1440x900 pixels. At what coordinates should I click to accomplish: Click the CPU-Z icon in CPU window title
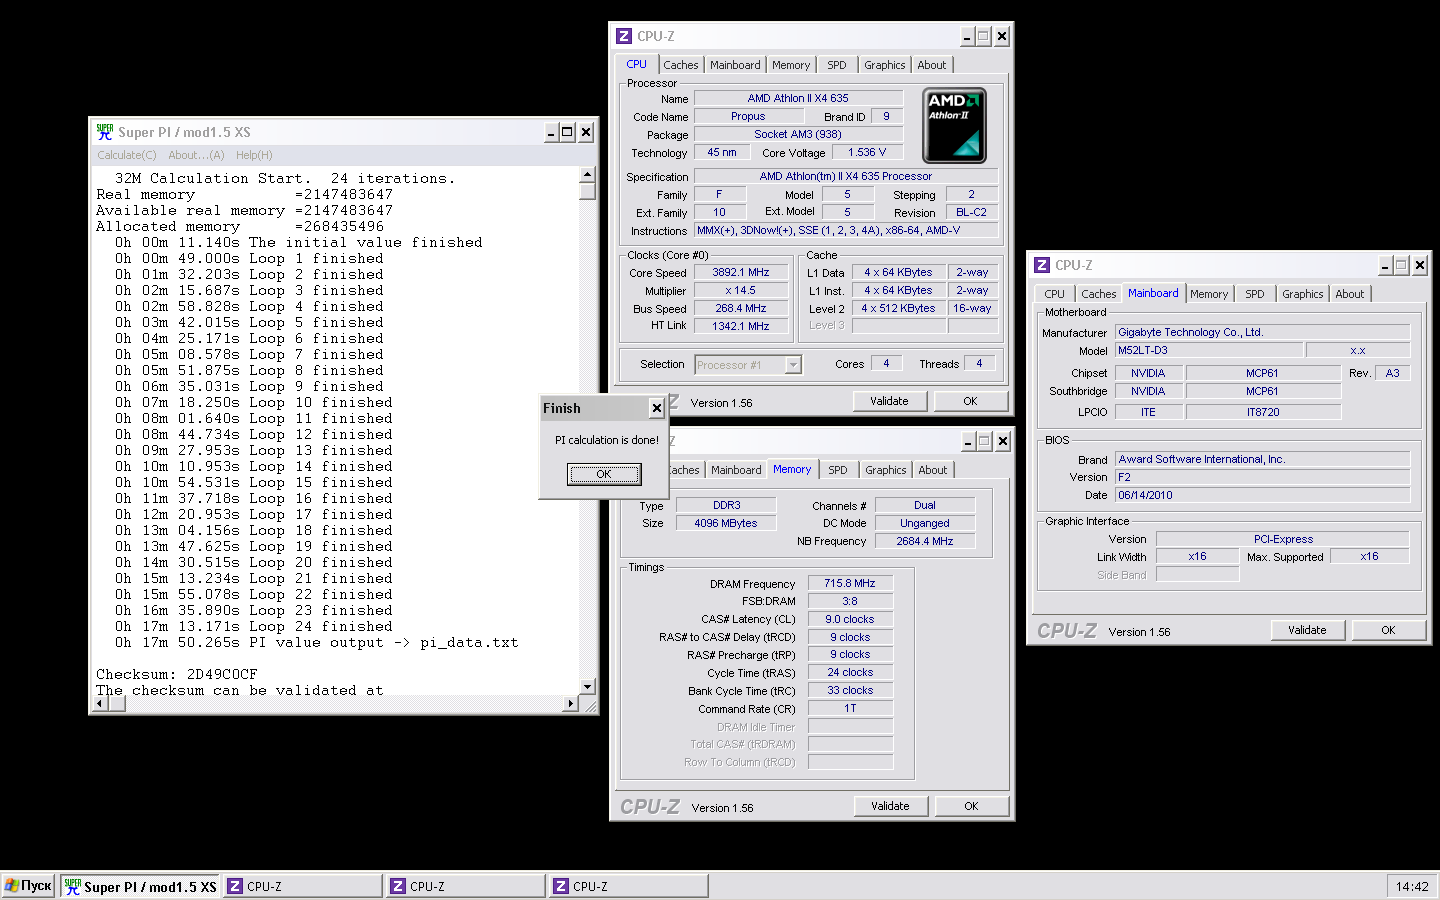(624, 36)
